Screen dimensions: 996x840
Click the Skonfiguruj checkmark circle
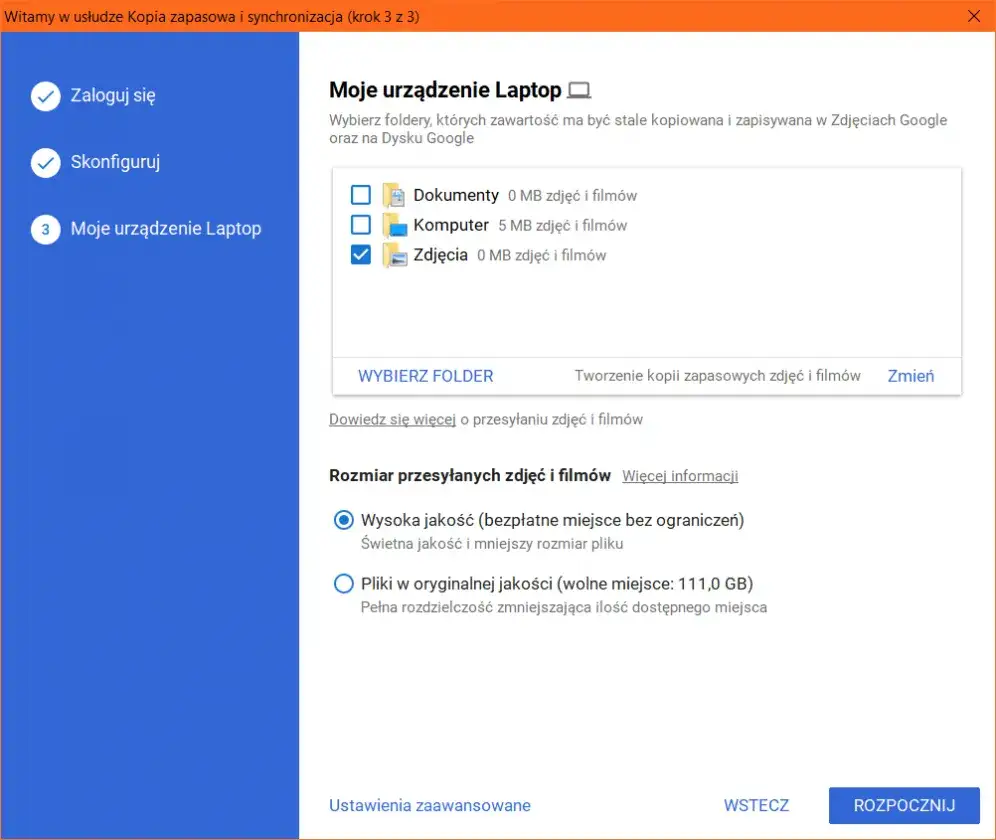46,163
